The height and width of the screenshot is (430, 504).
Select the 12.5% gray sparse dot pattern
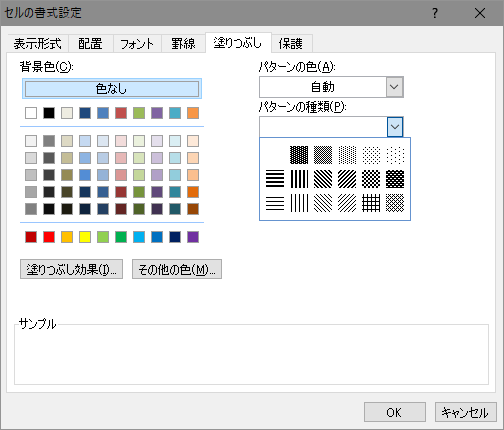point(371,155)
